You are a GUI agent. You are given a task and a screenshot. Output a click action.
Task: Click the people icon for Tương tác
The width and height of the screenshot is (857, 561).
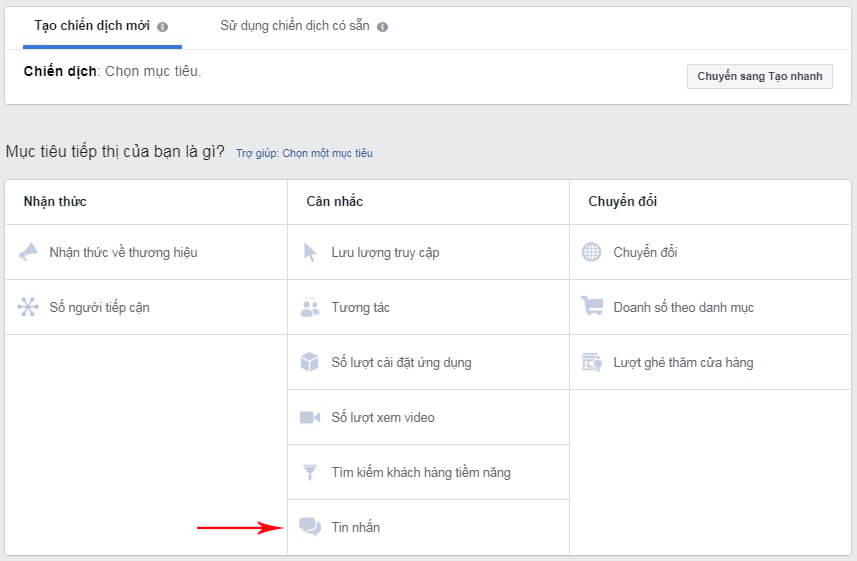tap(310, 307)
